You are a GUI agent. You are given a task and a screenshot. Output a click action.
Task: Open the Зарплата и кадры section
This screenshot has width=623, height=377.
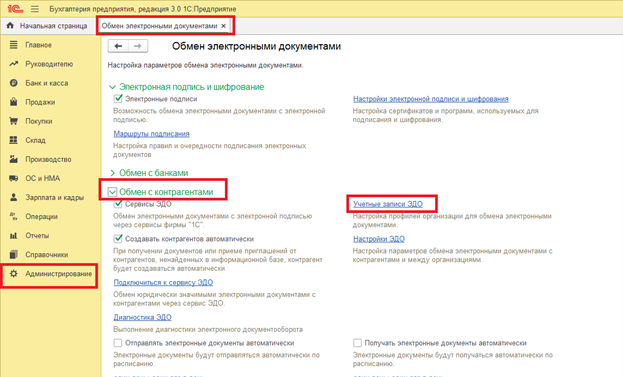click(x=54, y=197)
